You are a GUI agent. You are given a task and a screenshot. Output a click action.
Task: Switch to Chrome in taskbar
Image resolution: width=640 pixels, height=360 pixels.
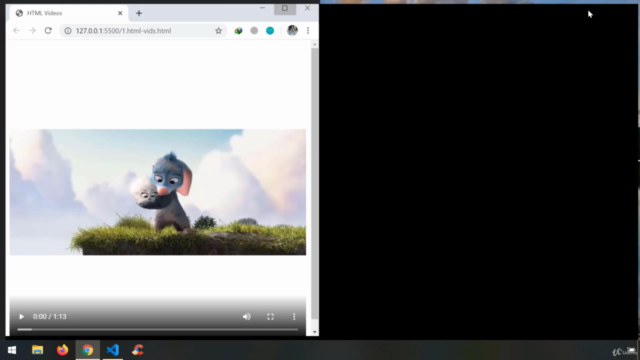pos(87,350)
